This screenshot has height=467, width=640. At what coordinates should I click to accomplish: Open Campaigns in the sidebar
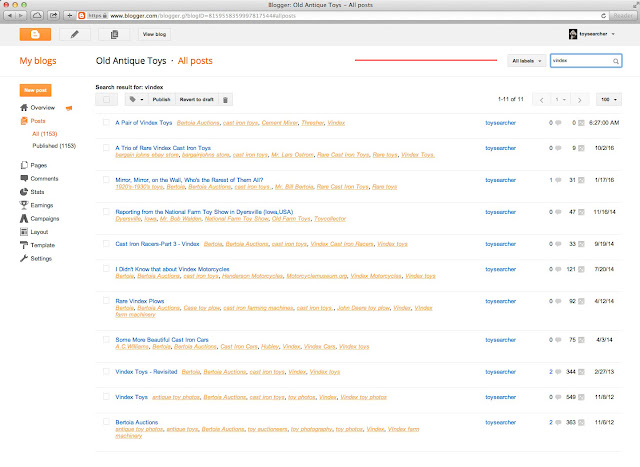click(x=44, y=219)
